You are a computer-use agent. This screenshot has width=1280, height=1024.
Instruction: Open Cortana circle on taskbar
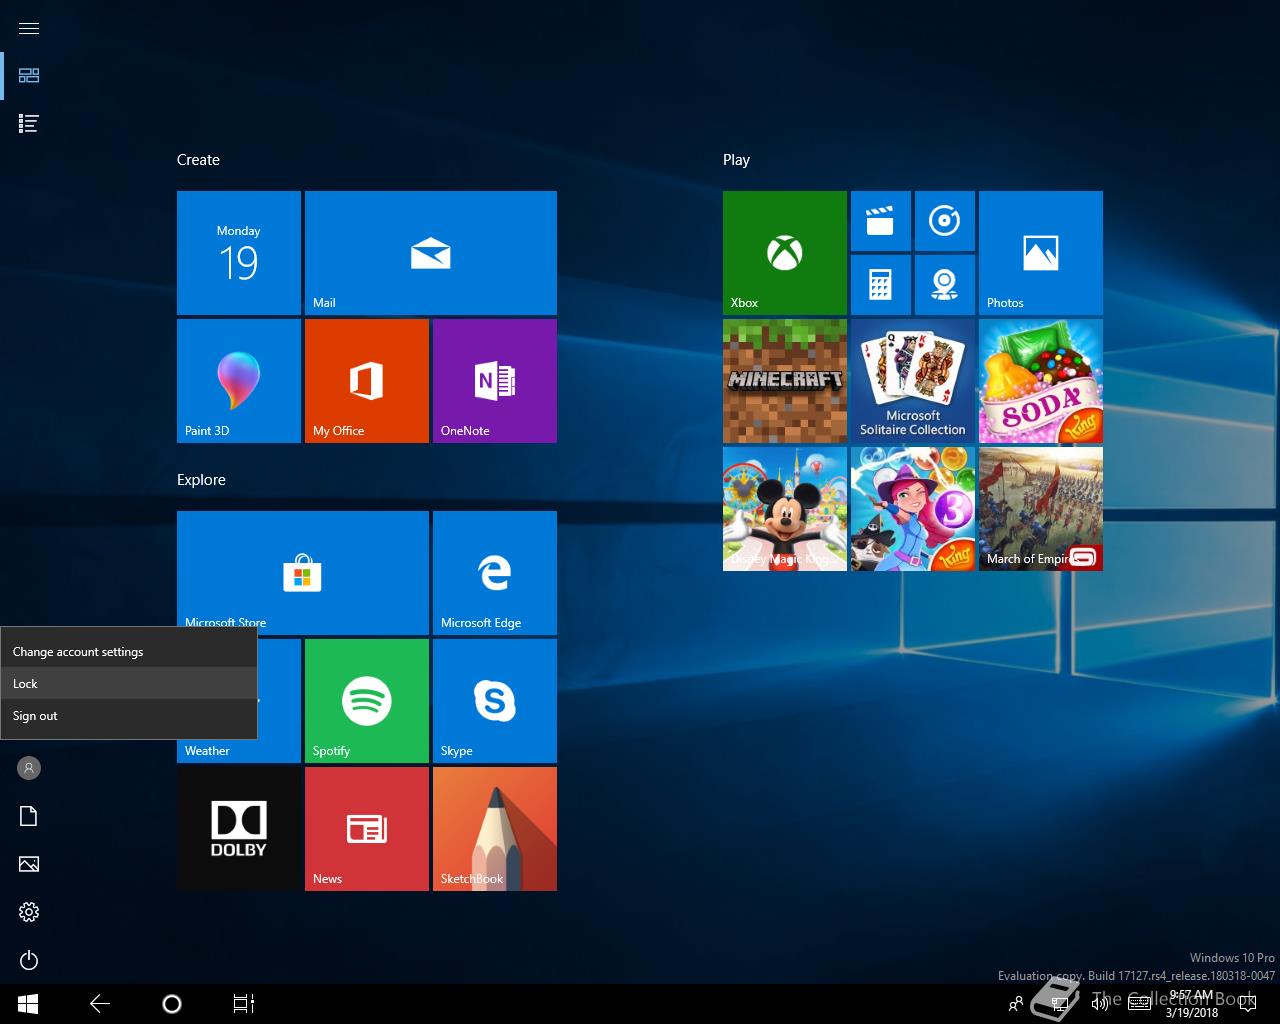pyautogui.click(x=172, y=1004)
